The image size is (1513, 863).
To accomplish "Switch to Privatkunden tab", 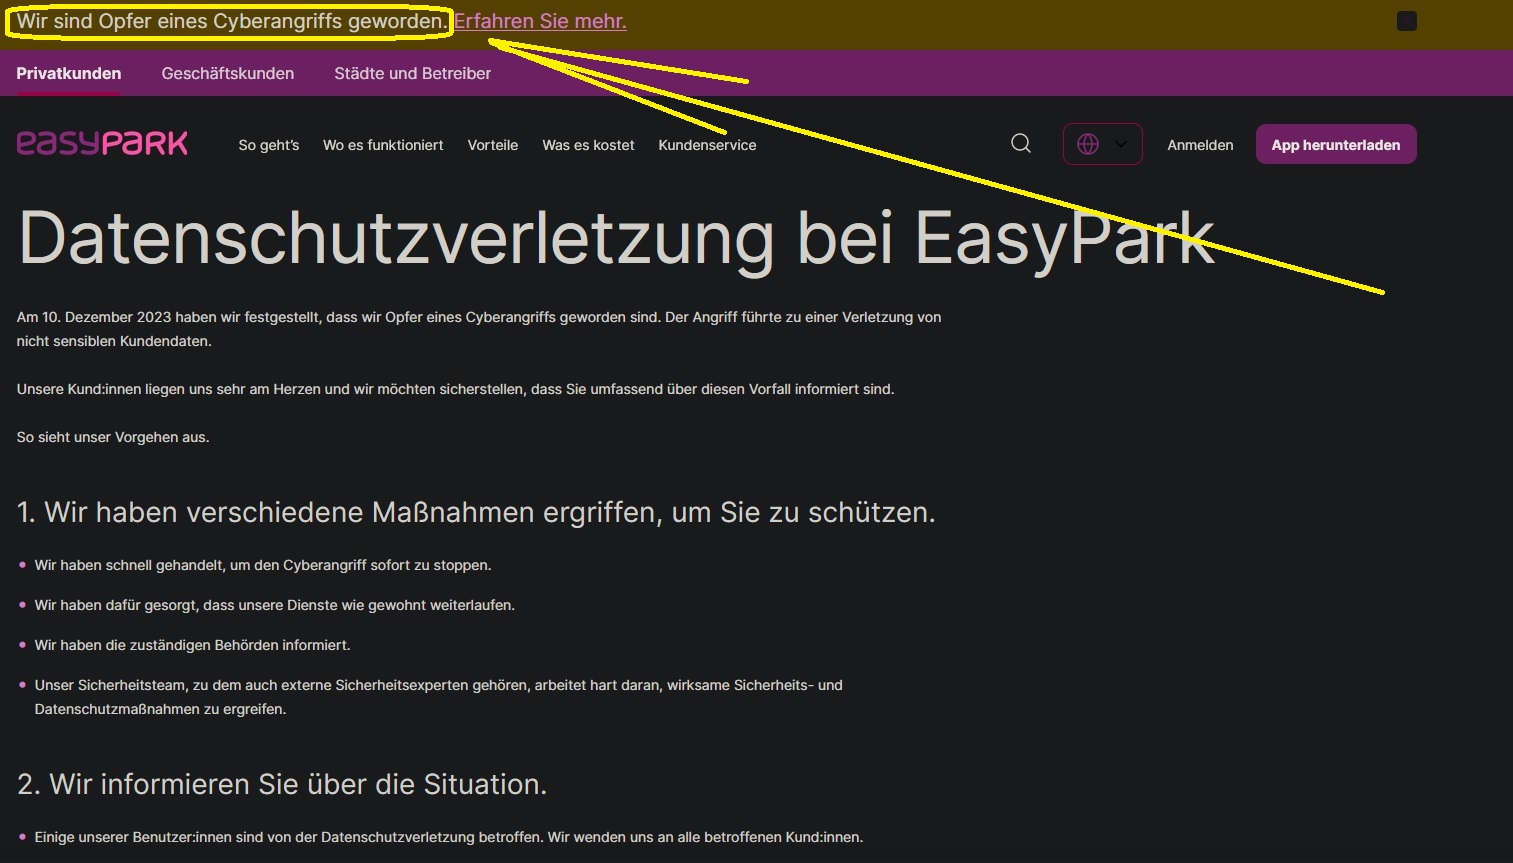I will 69,73.
